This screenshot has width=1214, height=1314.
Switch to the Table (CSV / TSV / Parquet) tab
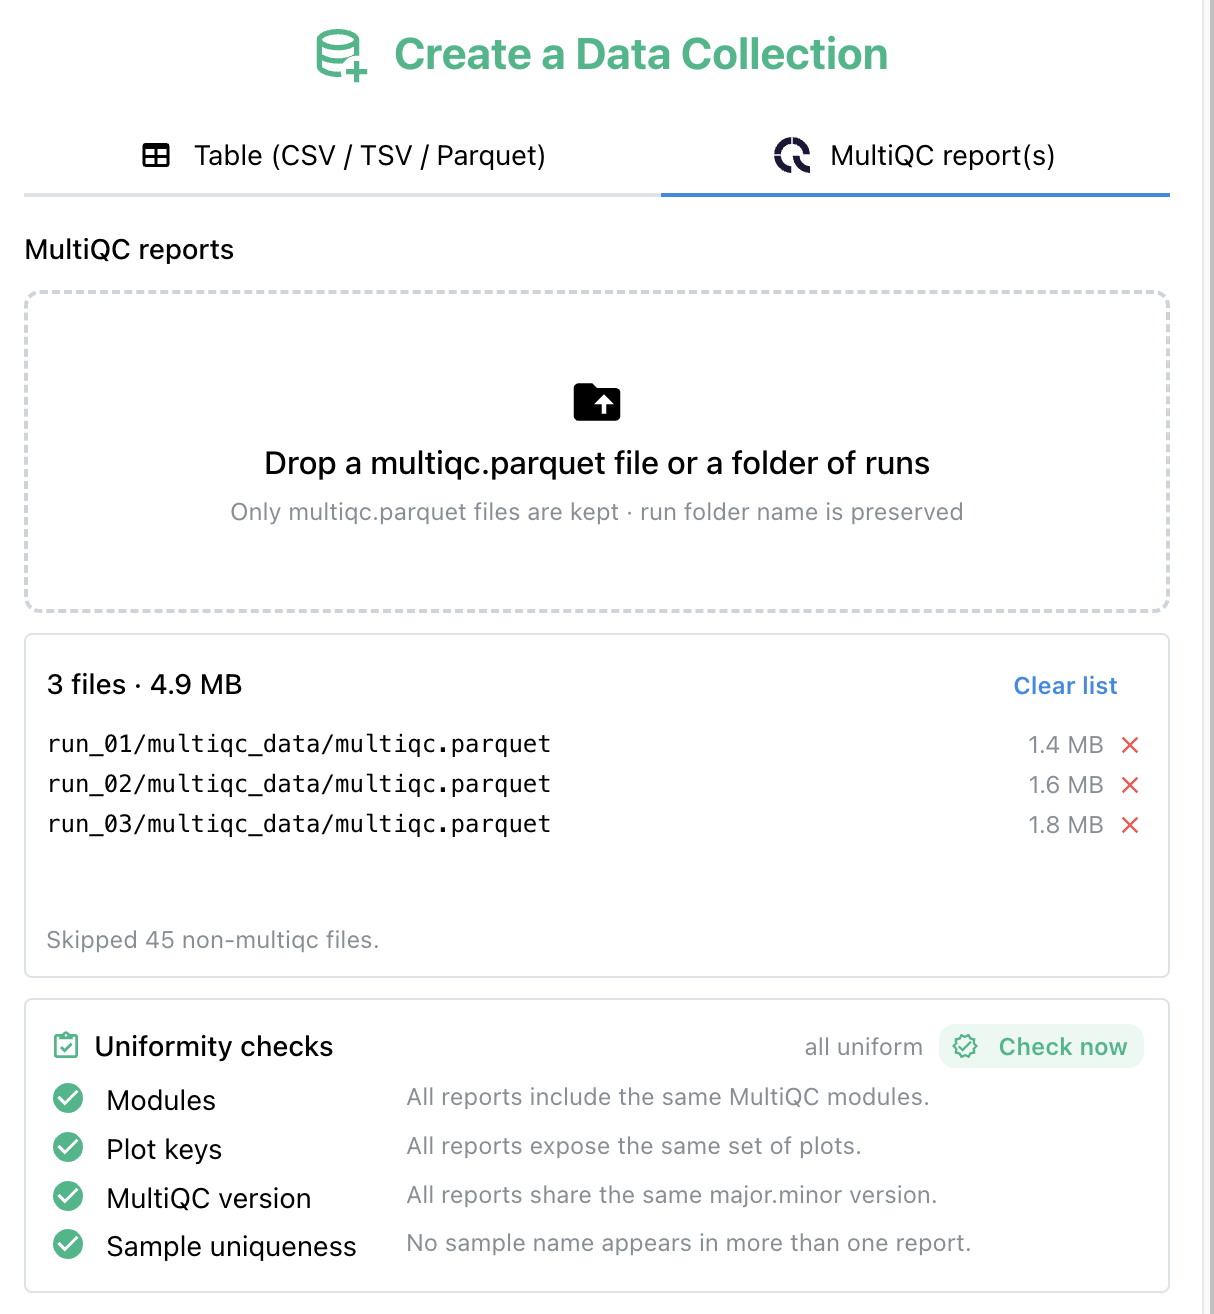tap(343, 156)
